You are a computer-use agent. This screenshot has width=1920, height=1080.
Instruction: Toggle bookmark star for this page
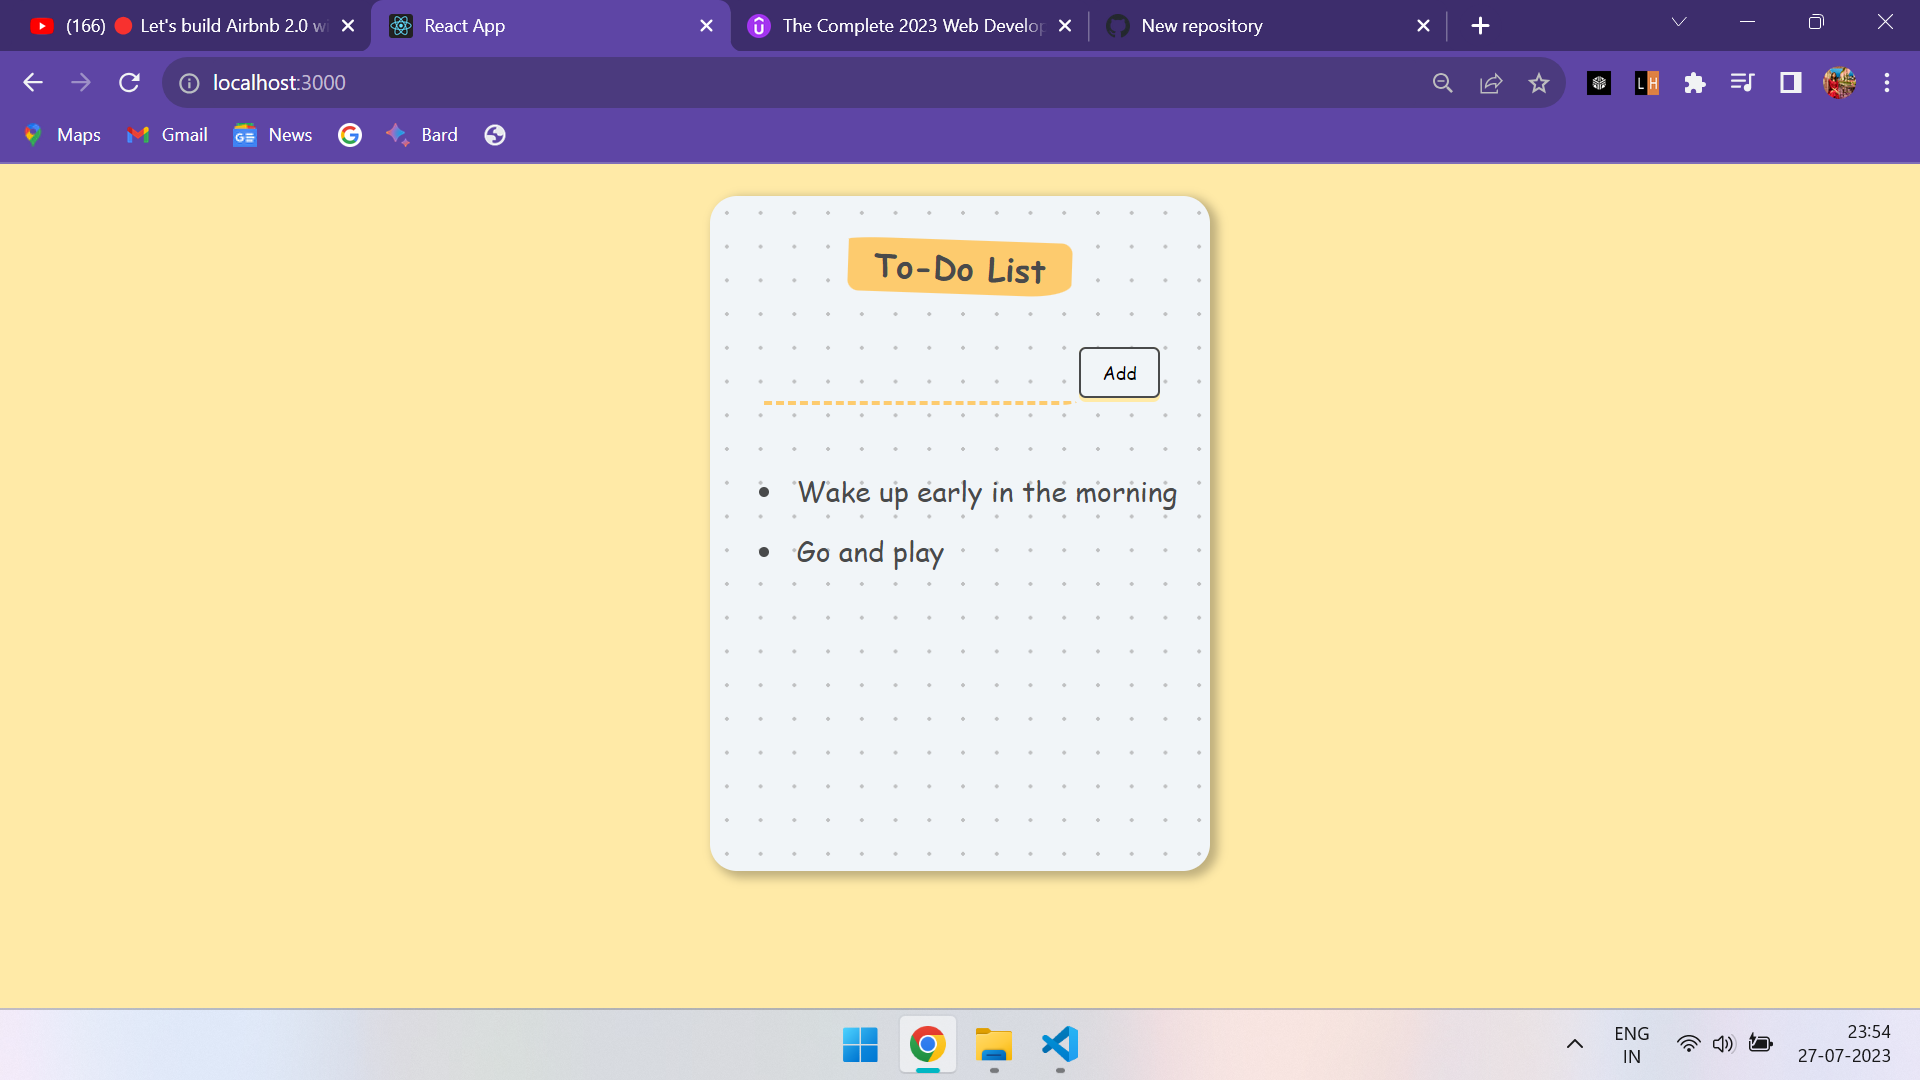1538,83
